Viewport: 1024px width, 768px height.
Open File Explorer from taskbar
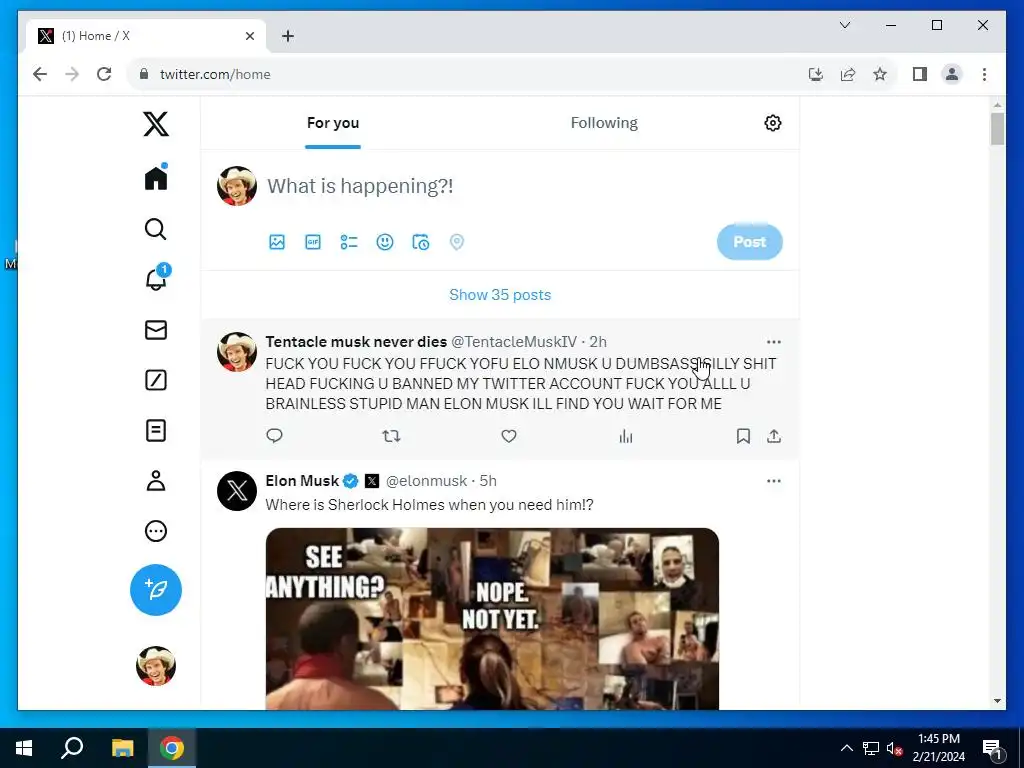point(122,748)
